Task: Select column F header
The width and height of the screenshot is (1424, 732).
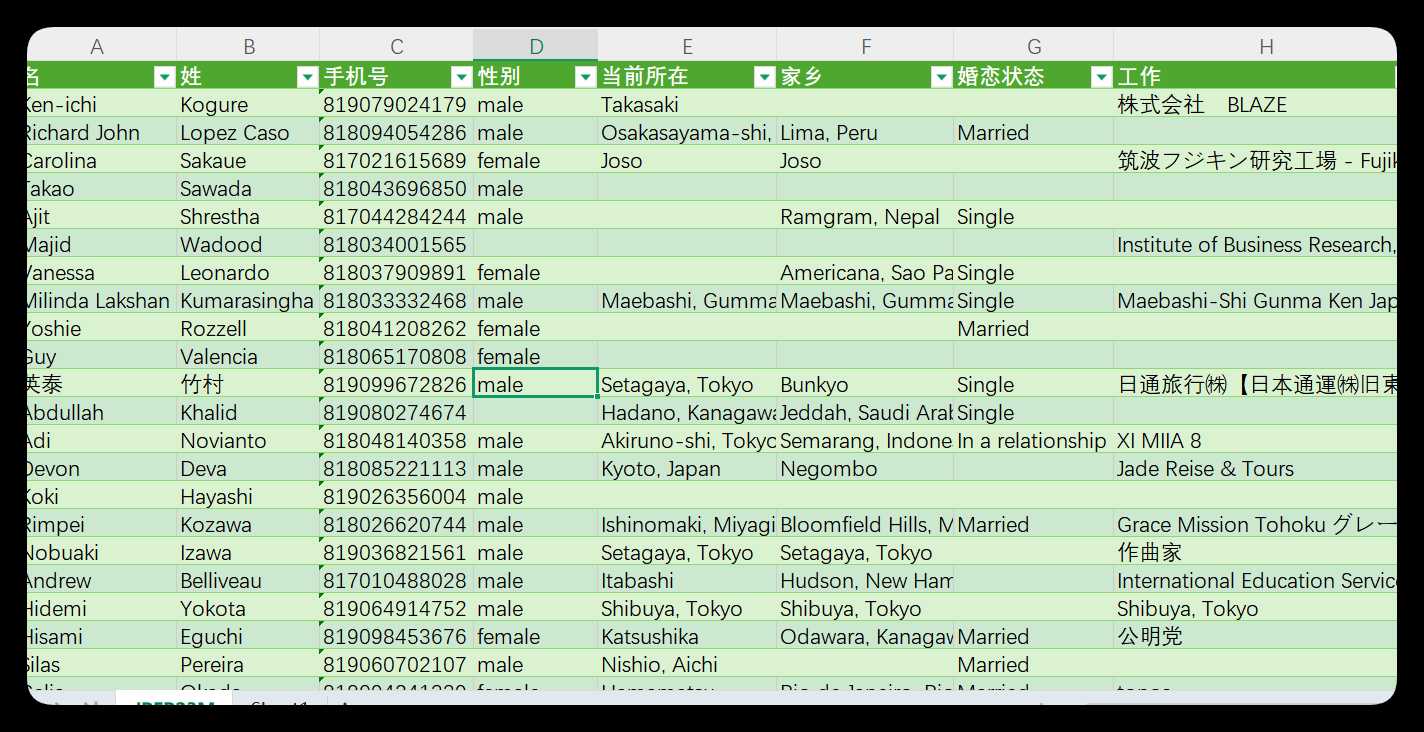Action: [x=865, y=46]
